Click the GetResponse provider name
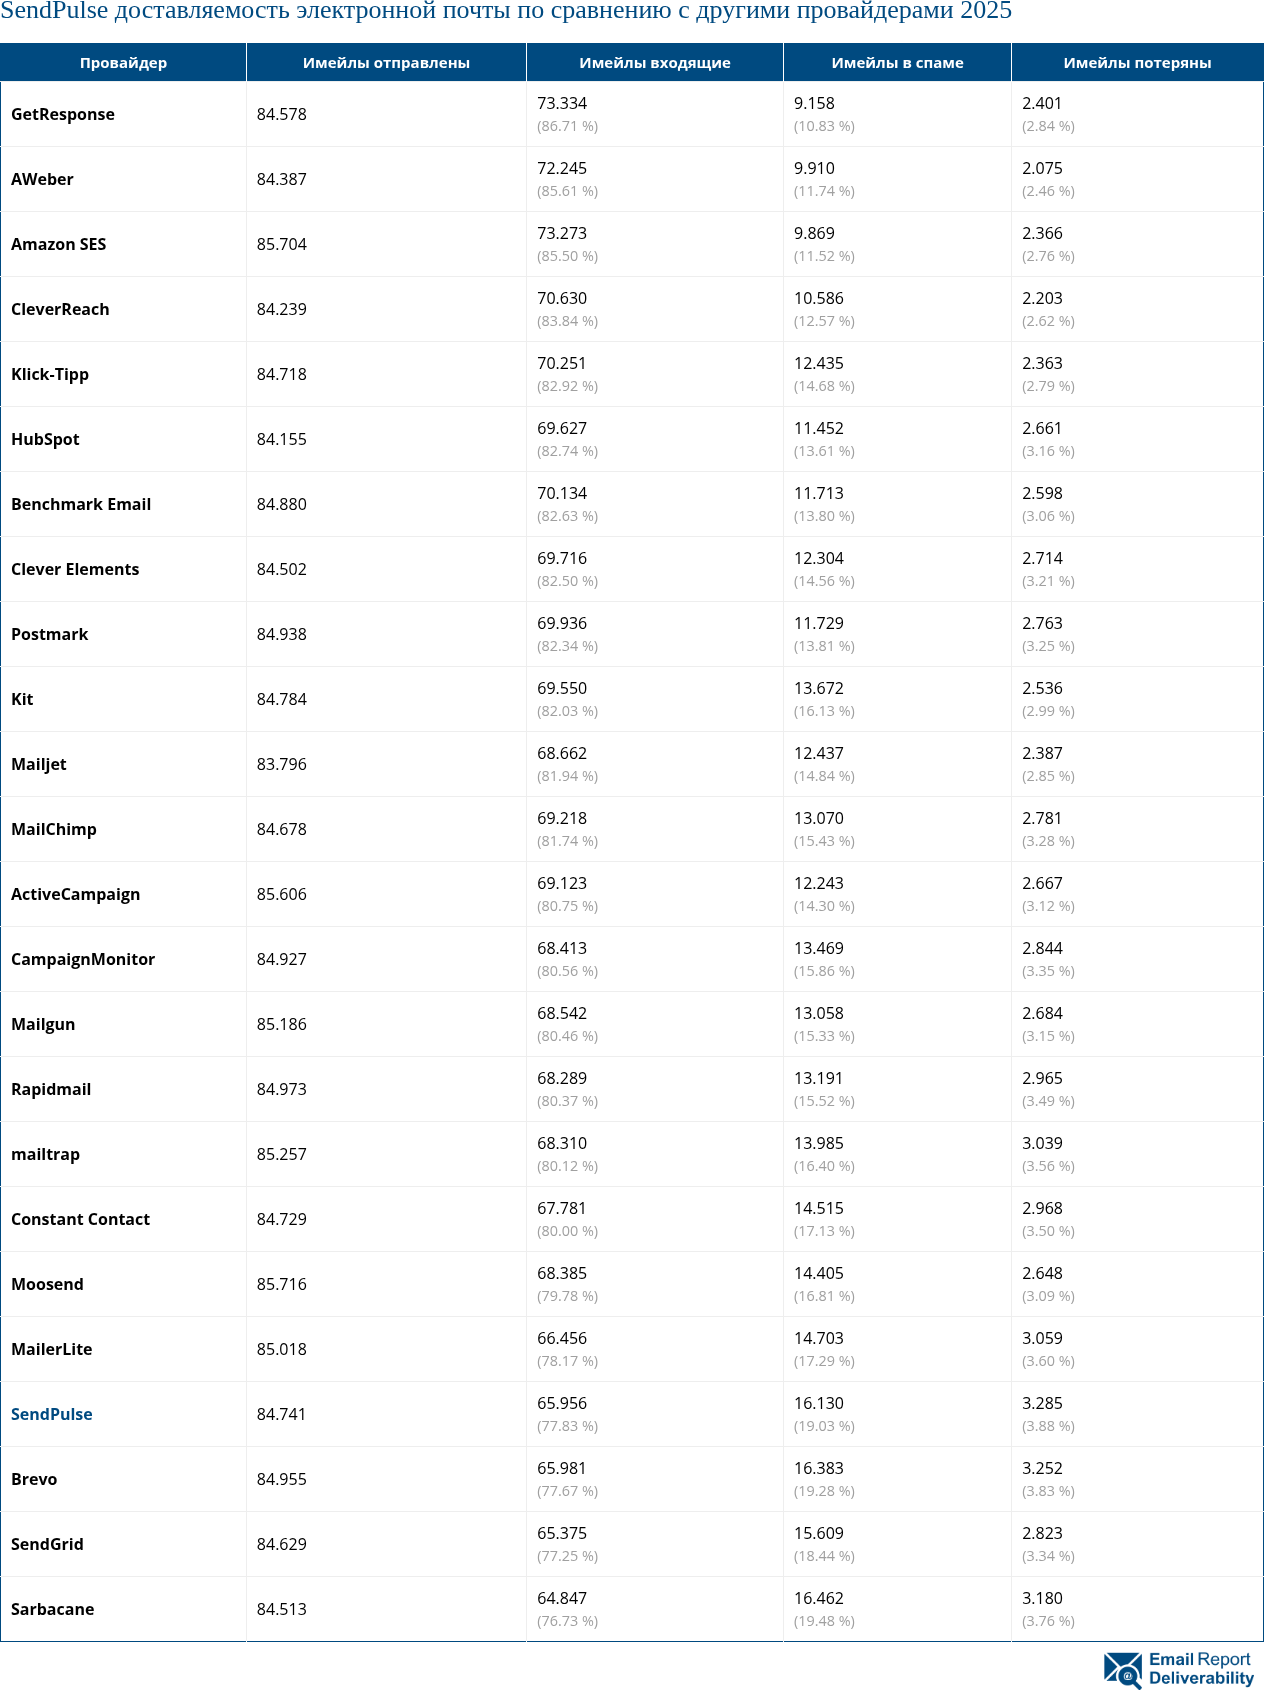This screenshot has height=1690, width=1264. (x=63, y=114)
